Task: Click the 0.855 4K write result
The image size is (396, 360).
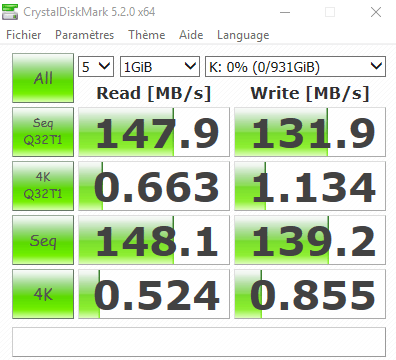Action: [310, 294]
